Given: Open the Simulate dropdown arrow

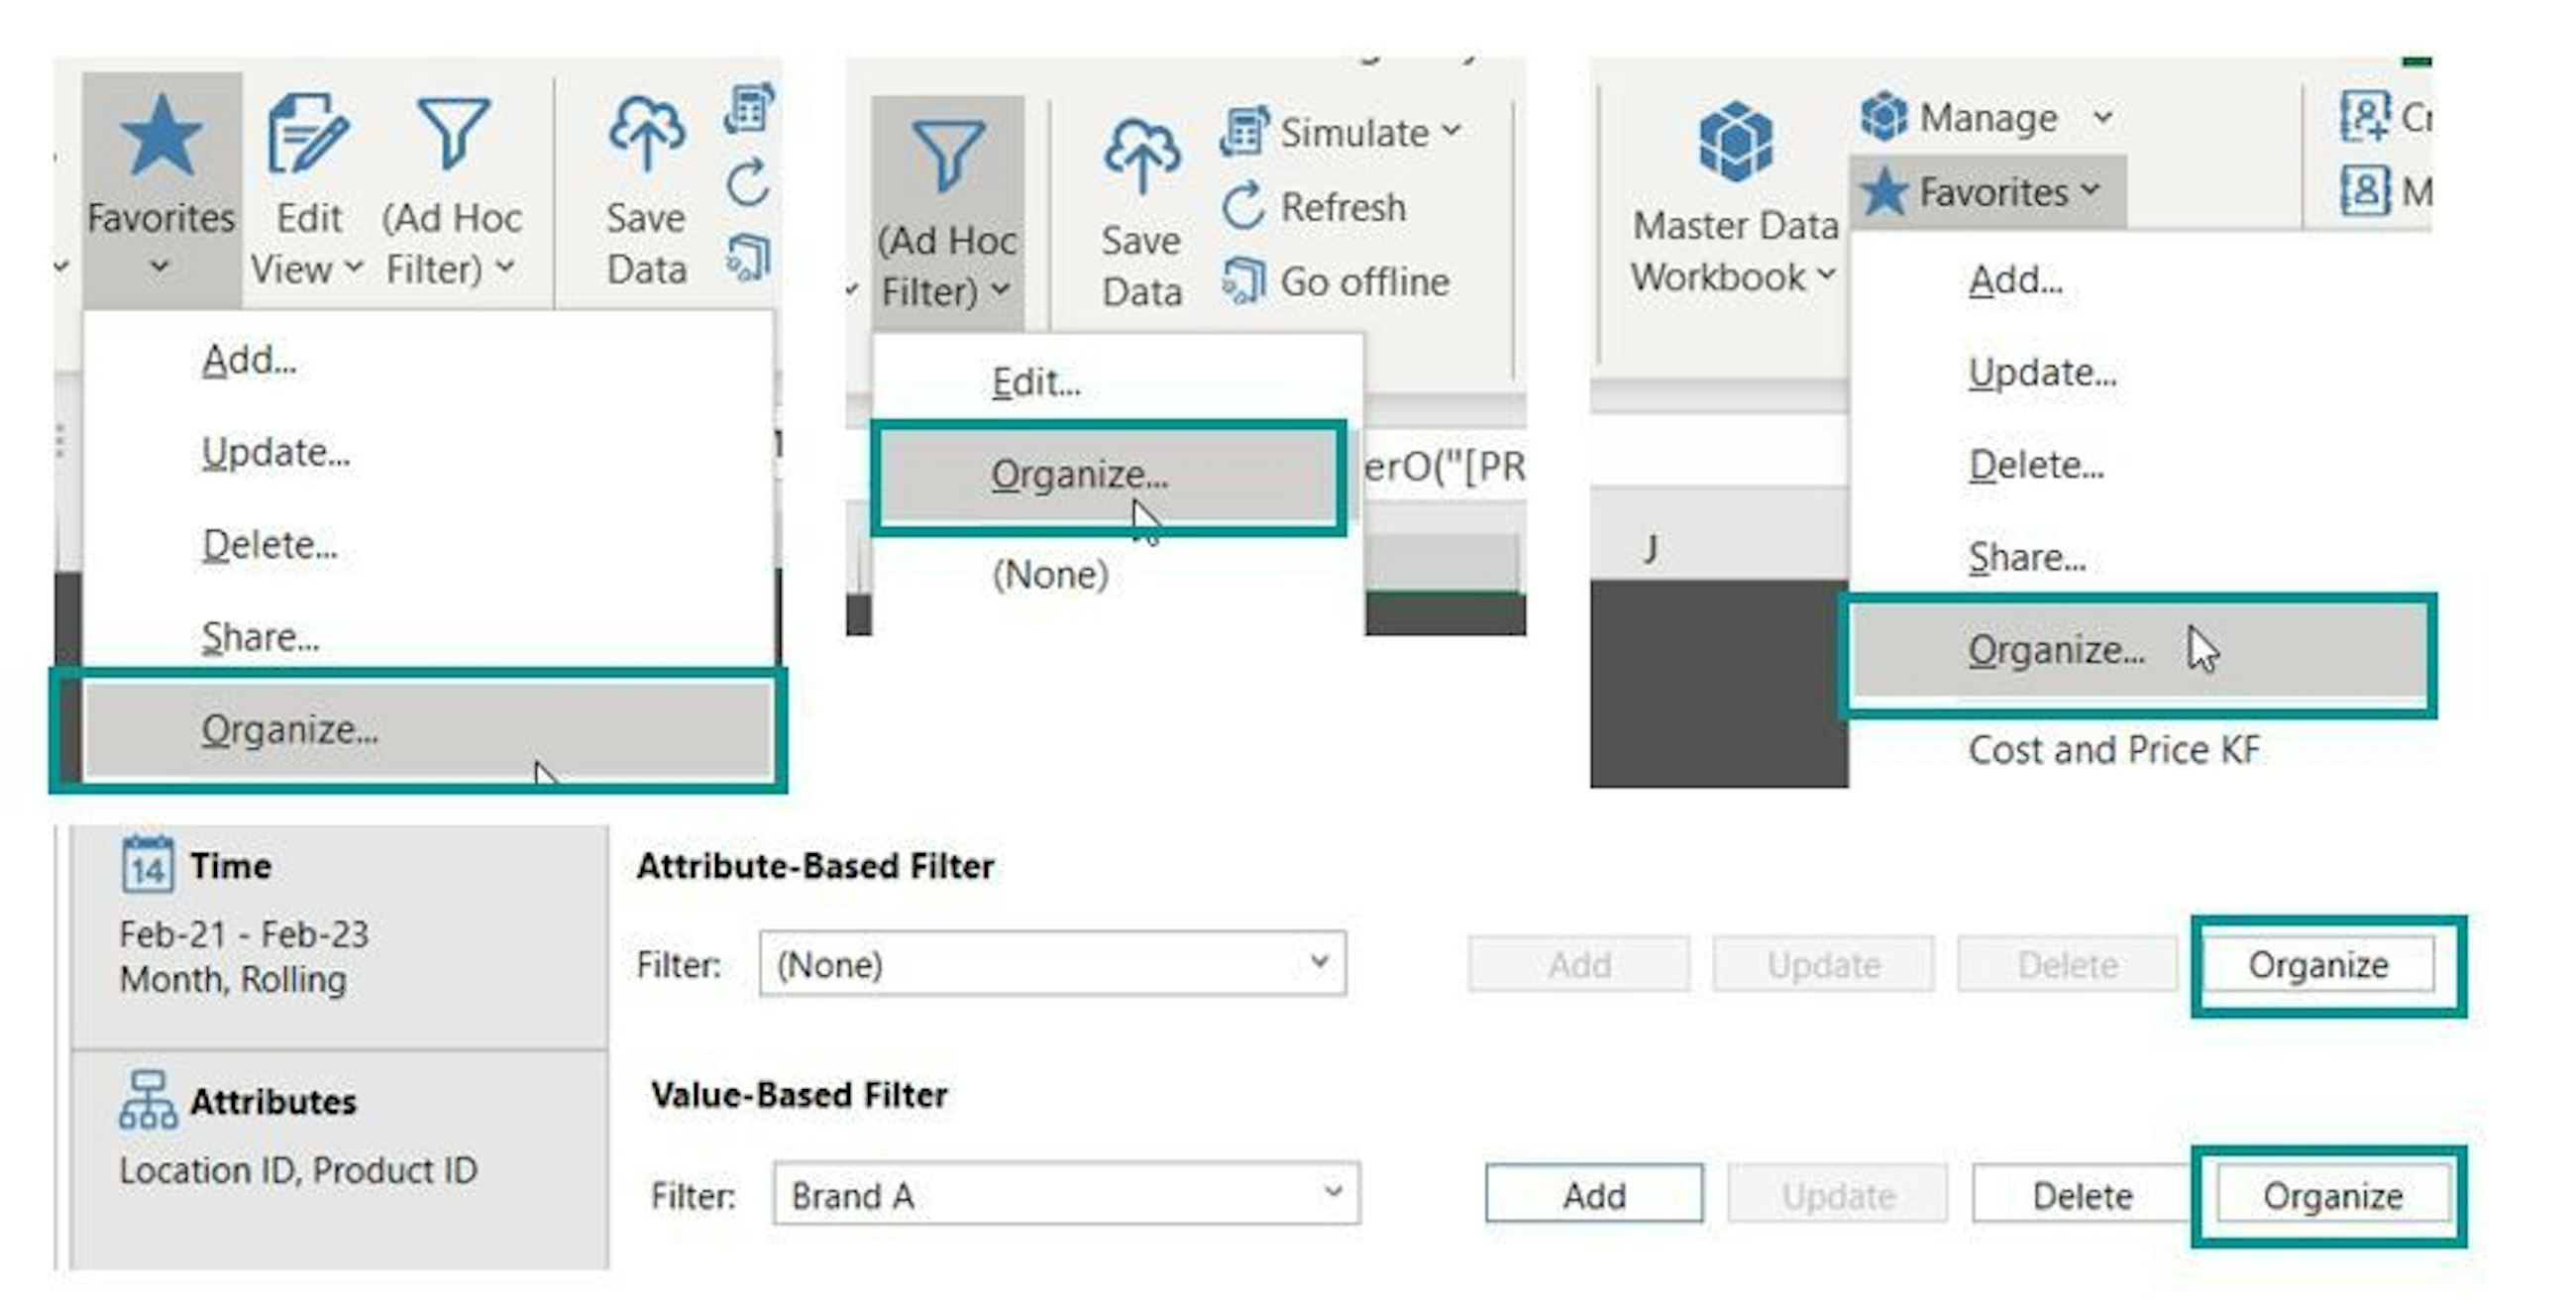Looking at the screenshot, I should pos(1452,131).
